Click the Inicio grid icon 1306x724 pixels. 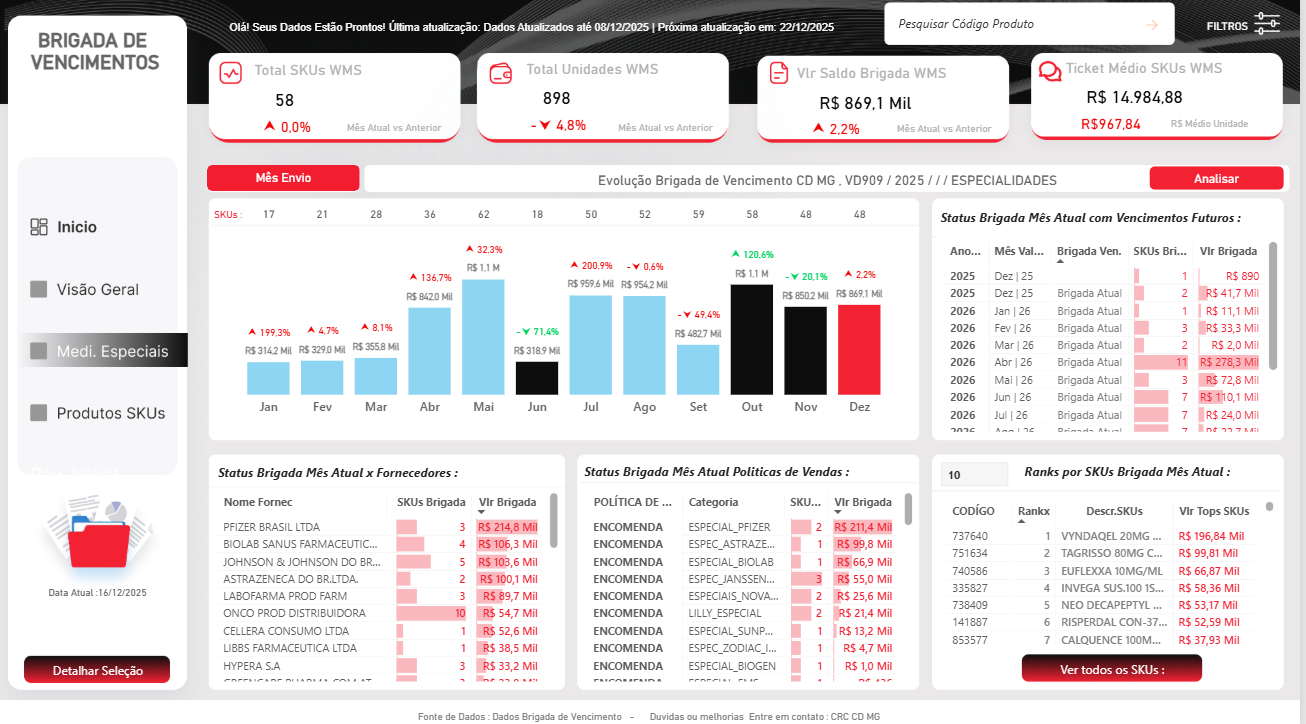pyautogui.click(x=39, y=227)
